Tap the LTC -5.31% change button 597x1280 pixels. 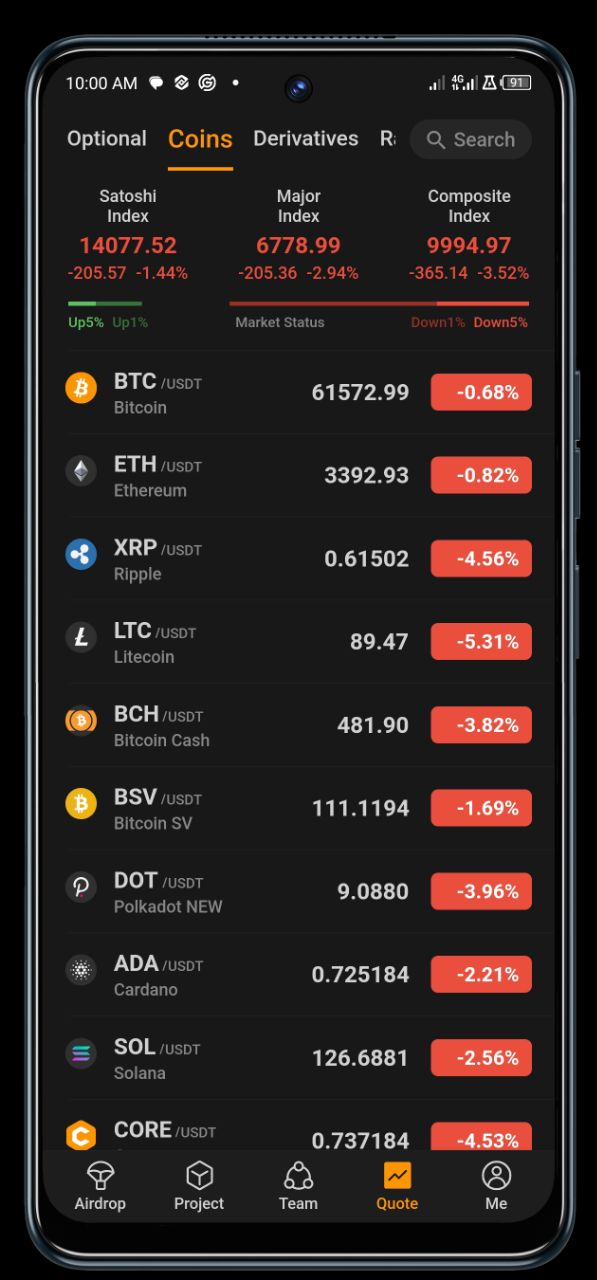click(x=481, y=641)
